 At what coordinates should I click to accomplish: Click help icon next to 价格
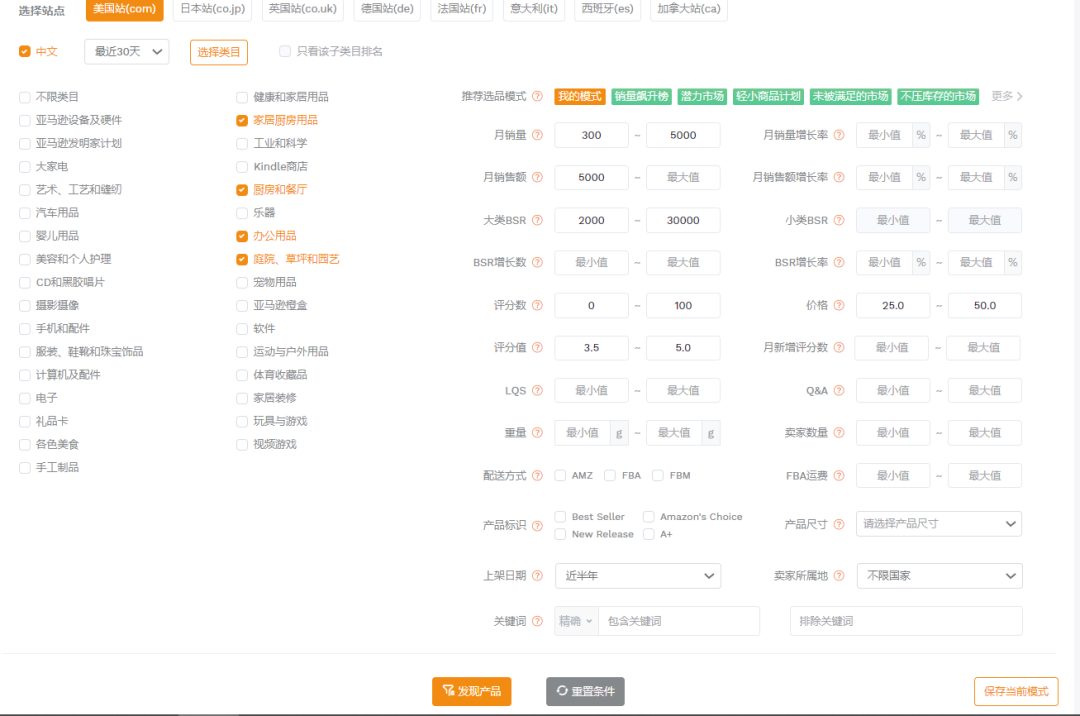pos(839,305)
